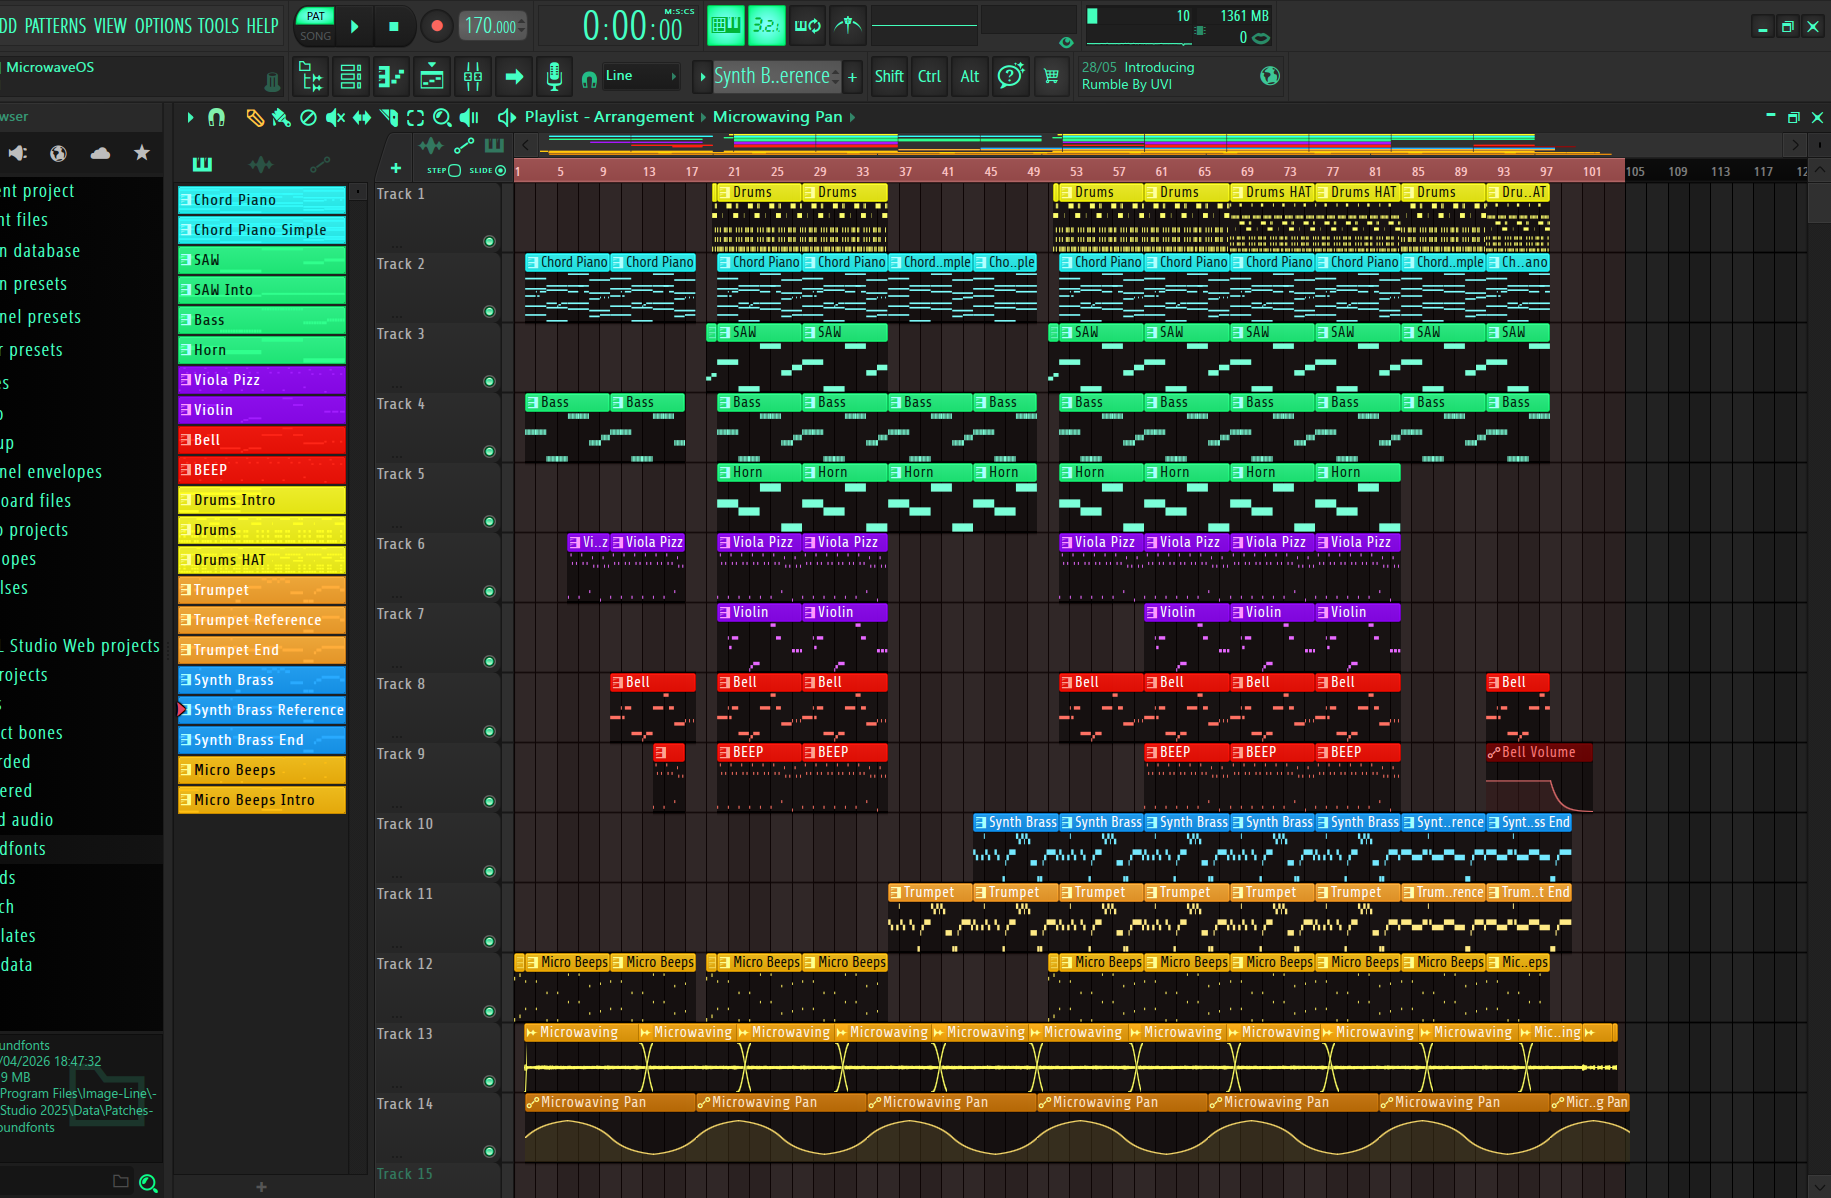The width and height of the screenshot is (1831, 1198).
Task: Choose the Delete tool in the Playlist toolbar
Action: 309,118
